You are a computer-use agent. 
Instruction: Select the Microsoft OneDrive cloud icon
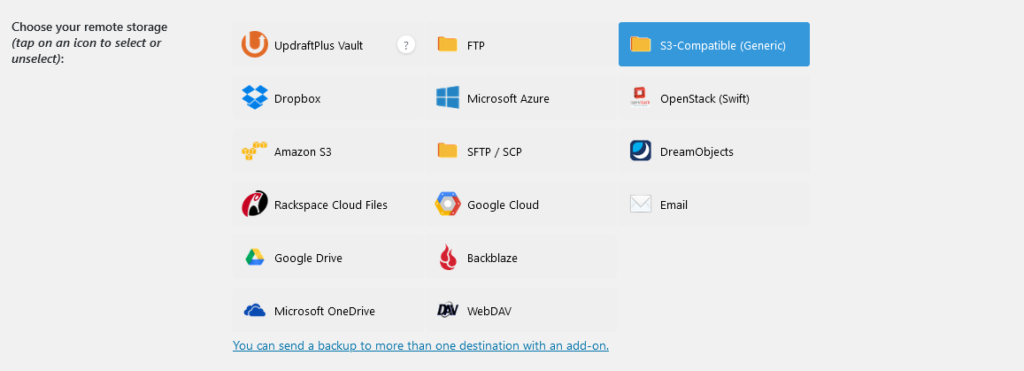click(255, 310)
